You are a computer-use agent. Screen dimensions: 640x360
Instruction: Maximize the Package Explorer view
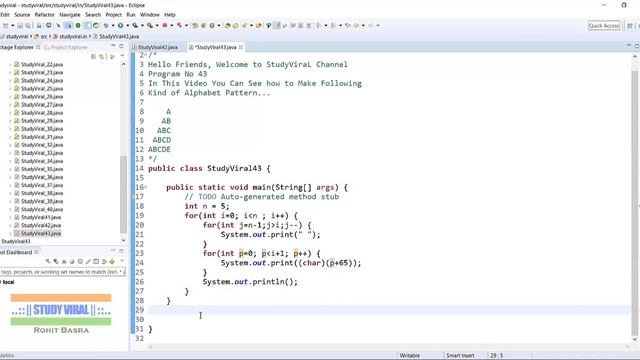[121, 46]
